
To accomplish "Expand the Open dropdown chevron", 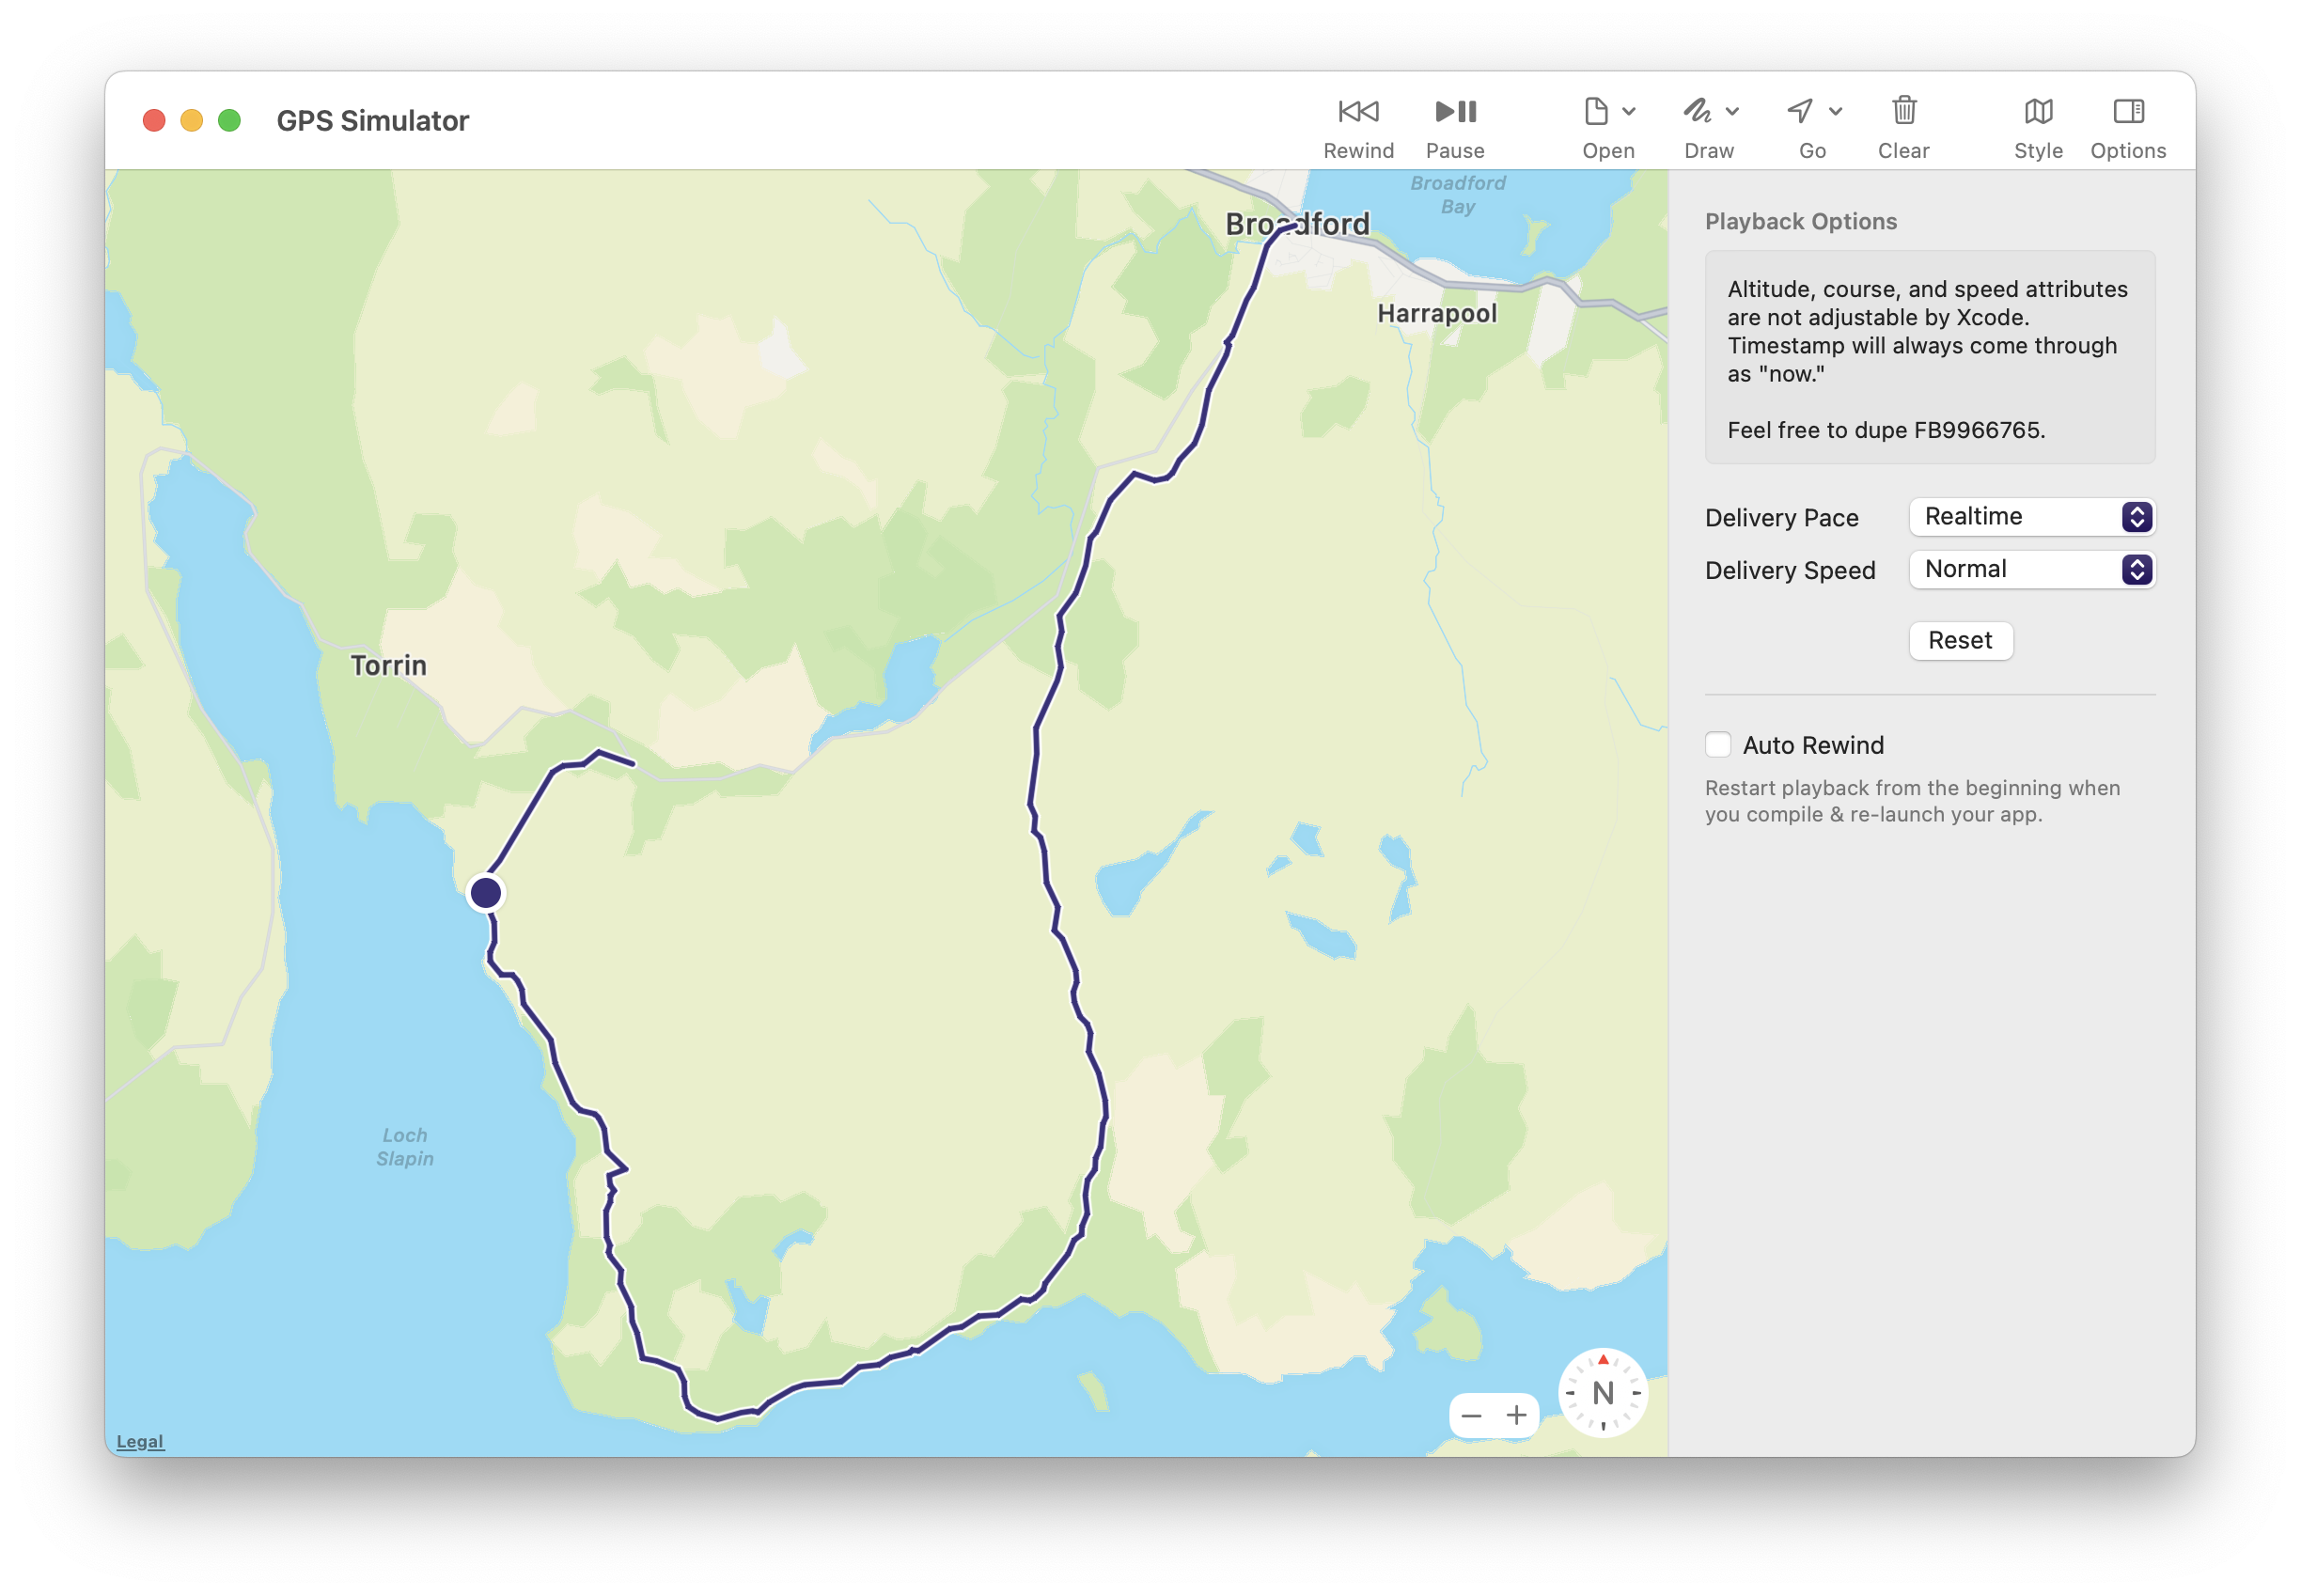I will pyautogui.click(x=1629, y=112).
